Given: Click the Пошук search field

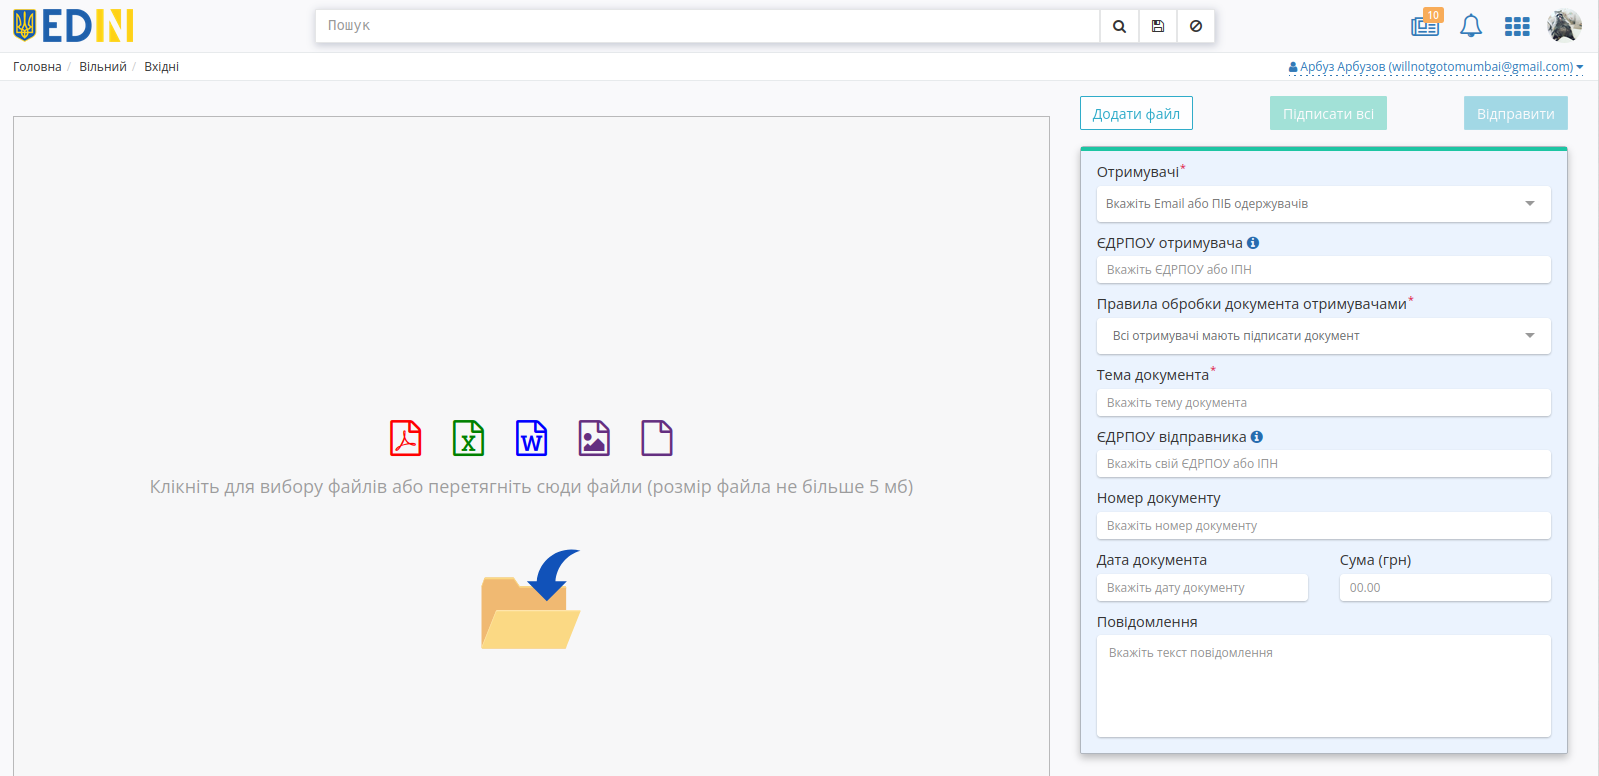Looking at the screenshot, I should pyautogui.click(x=707, y=26).
